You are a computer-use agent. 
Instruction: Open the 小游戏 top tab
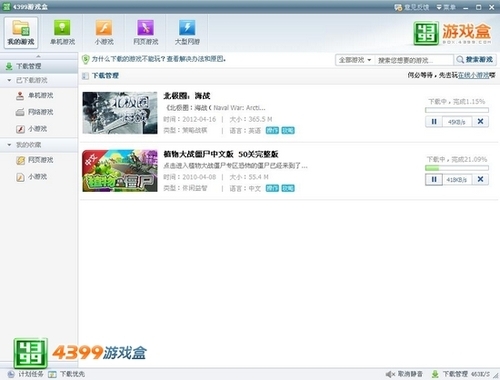[x=104, y=32]
